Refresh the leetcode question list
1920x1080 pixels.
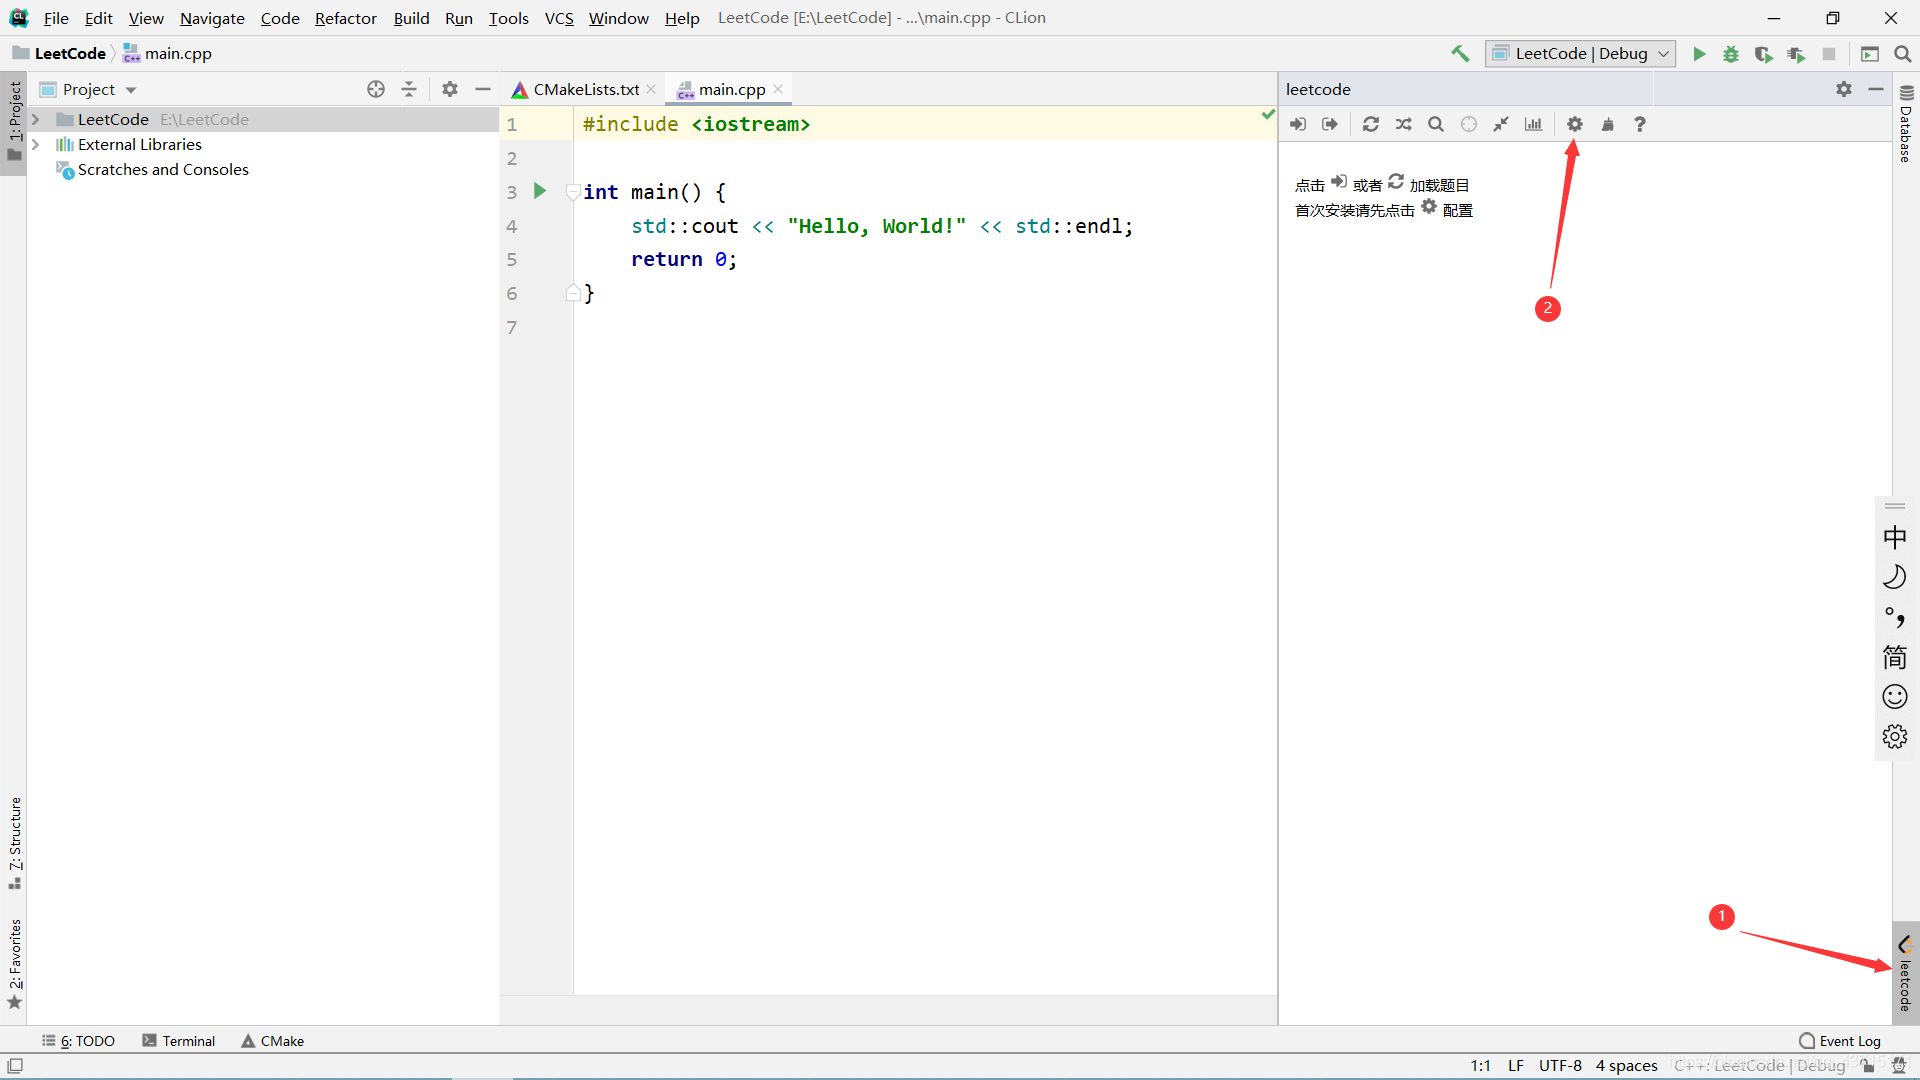[1371, 124]
